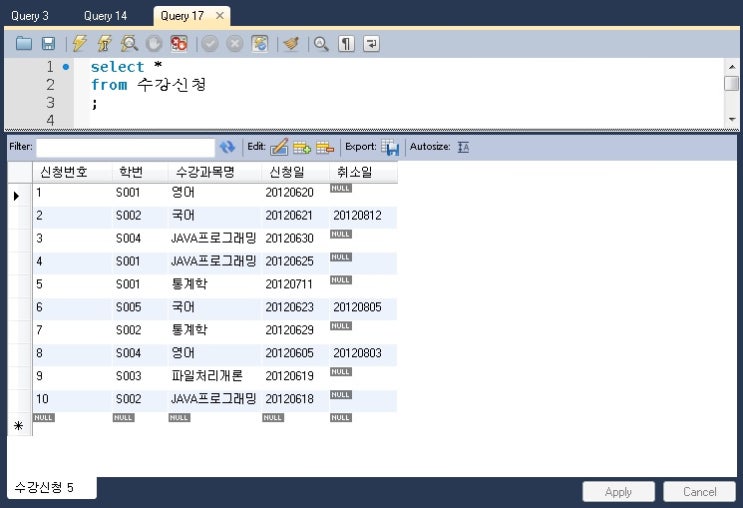The image size is (743, 508).
Task: Sort by the 수강과목명 column header
Action: click(214, 172)
